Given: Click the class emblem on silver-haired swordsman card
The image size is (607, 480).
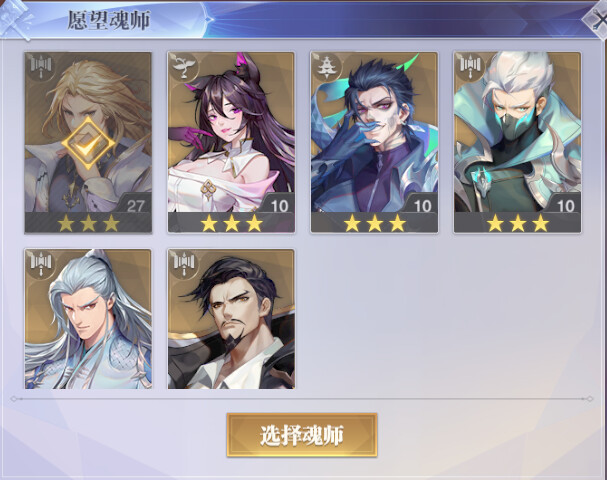Looking at the screenshot, I should (41, 265).
